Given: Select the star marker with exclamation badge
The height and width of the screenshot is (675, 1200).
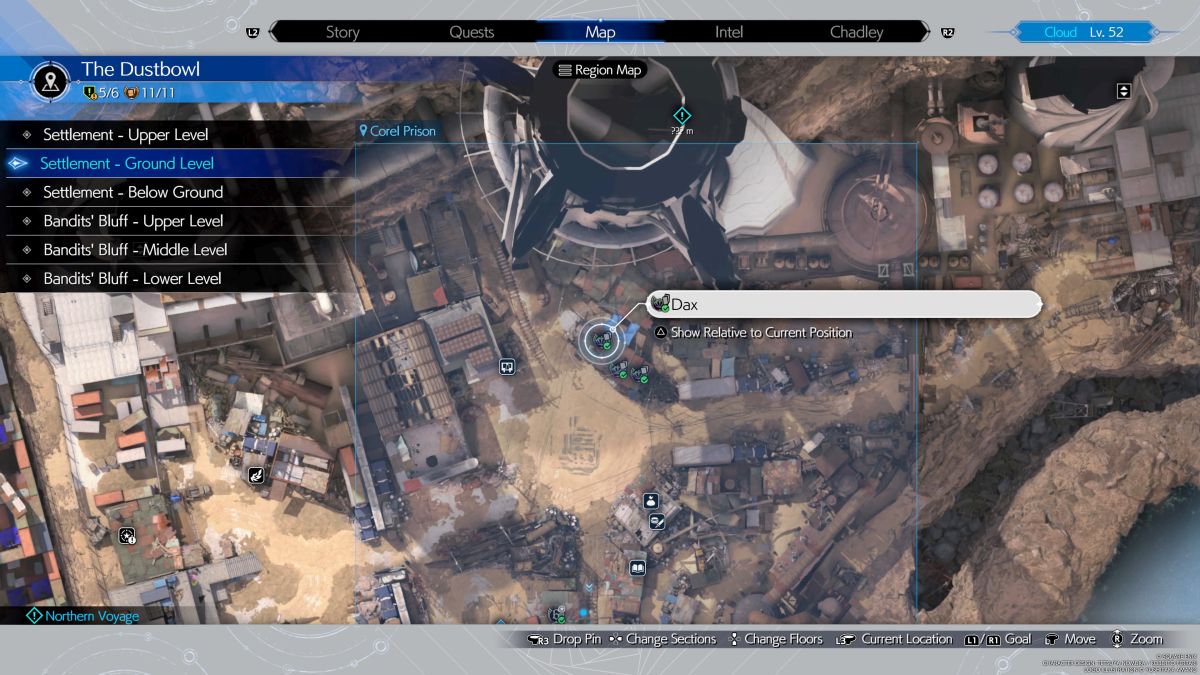Looking at the screenshot, I should point(127,536).
